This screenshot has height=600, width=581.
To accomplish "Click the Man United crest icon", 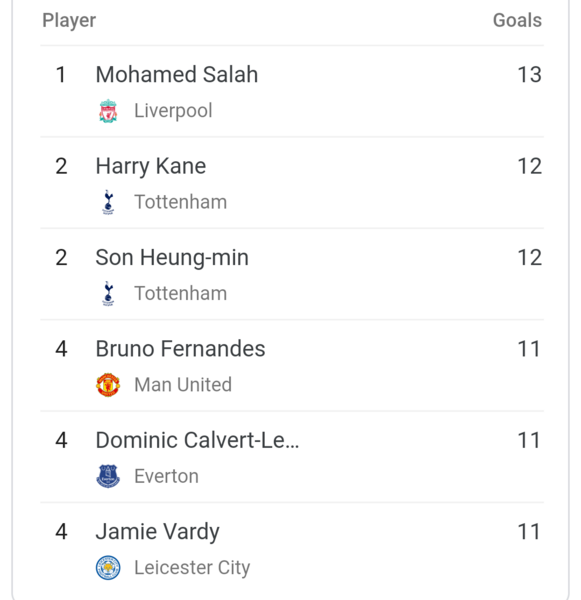I will pos(108,385).
